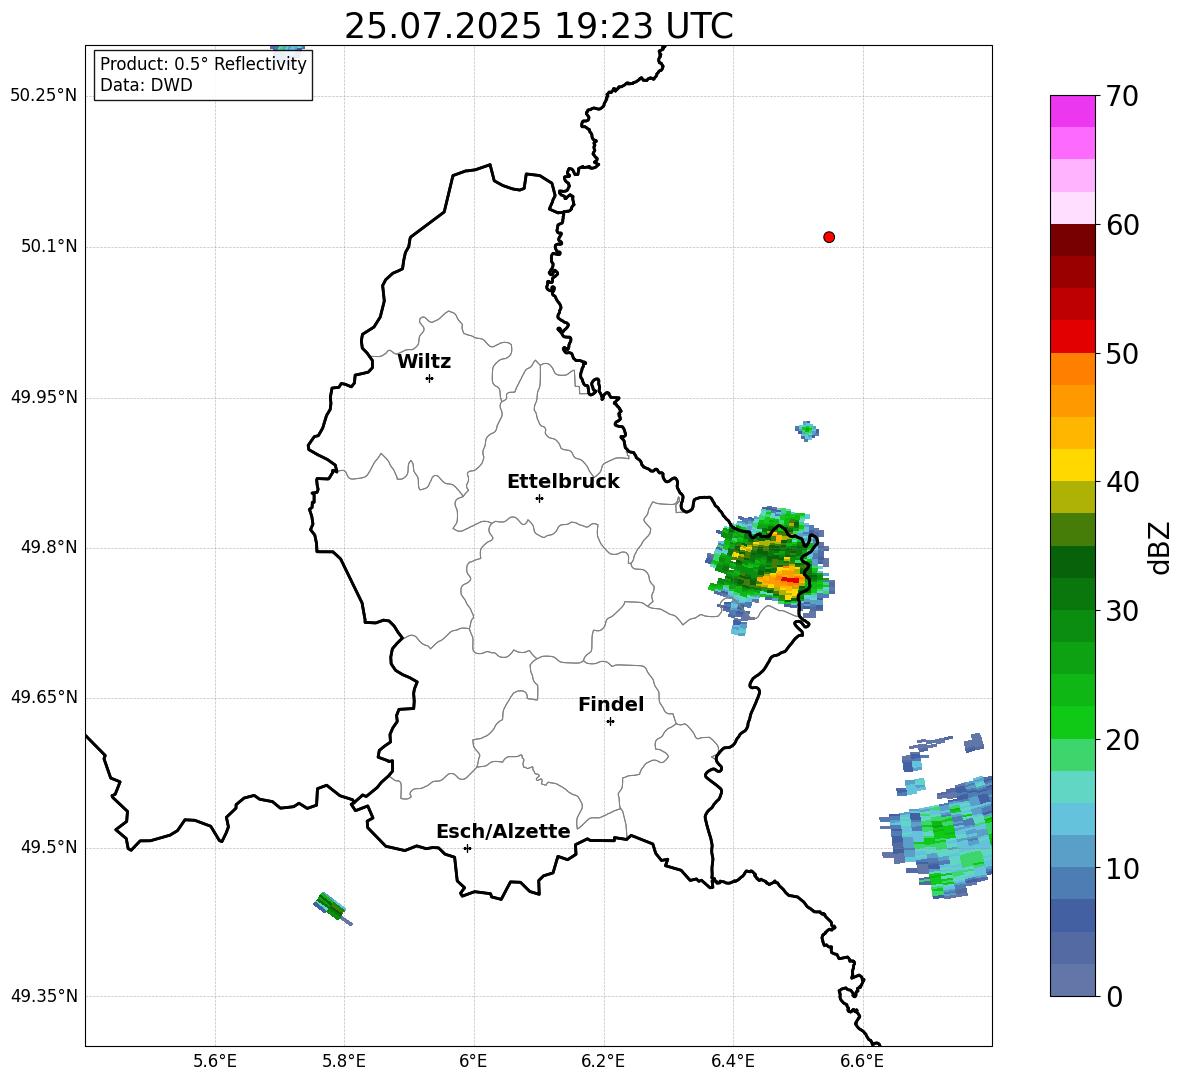
Task: Click the 'Findel' city label
Action: pyautogui.click(x=611, y=704)
